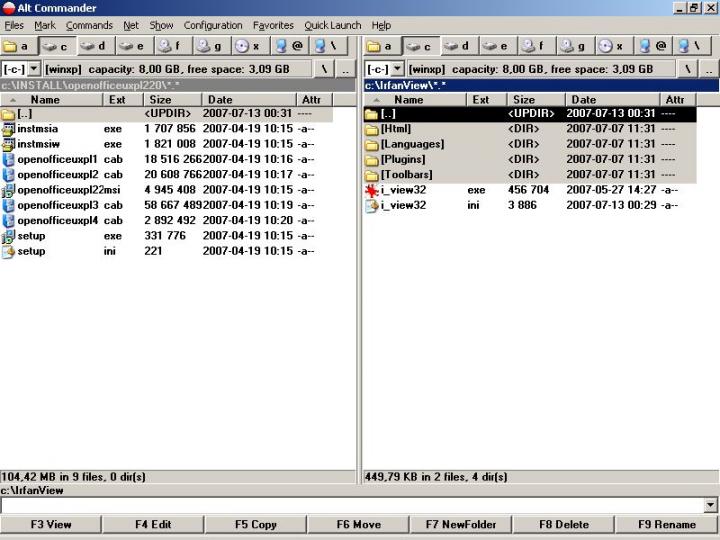This screenshot has width=720, height=540.
Task: Open the Commands menu
Action: click(x=89, y=25)
